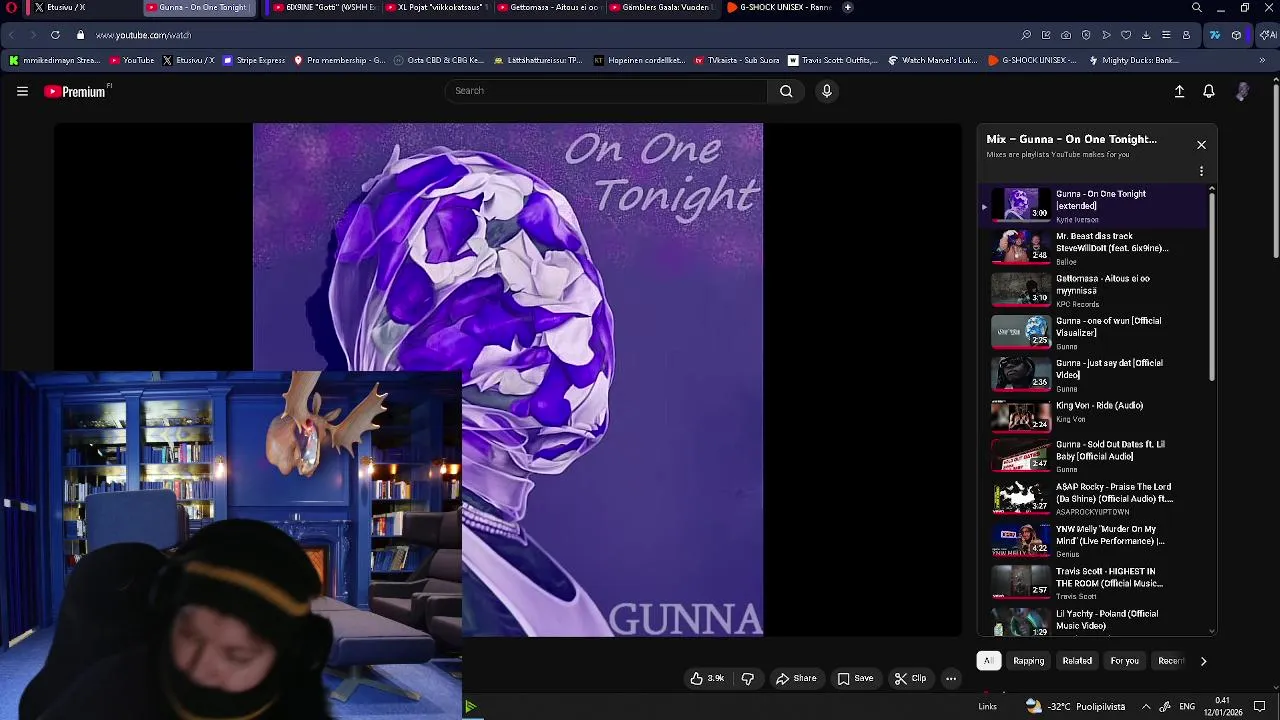The width and height of the screenshot is (1280, 720).
Task: Show more filter chips with right arrow
Action: tap(1203, 661)
